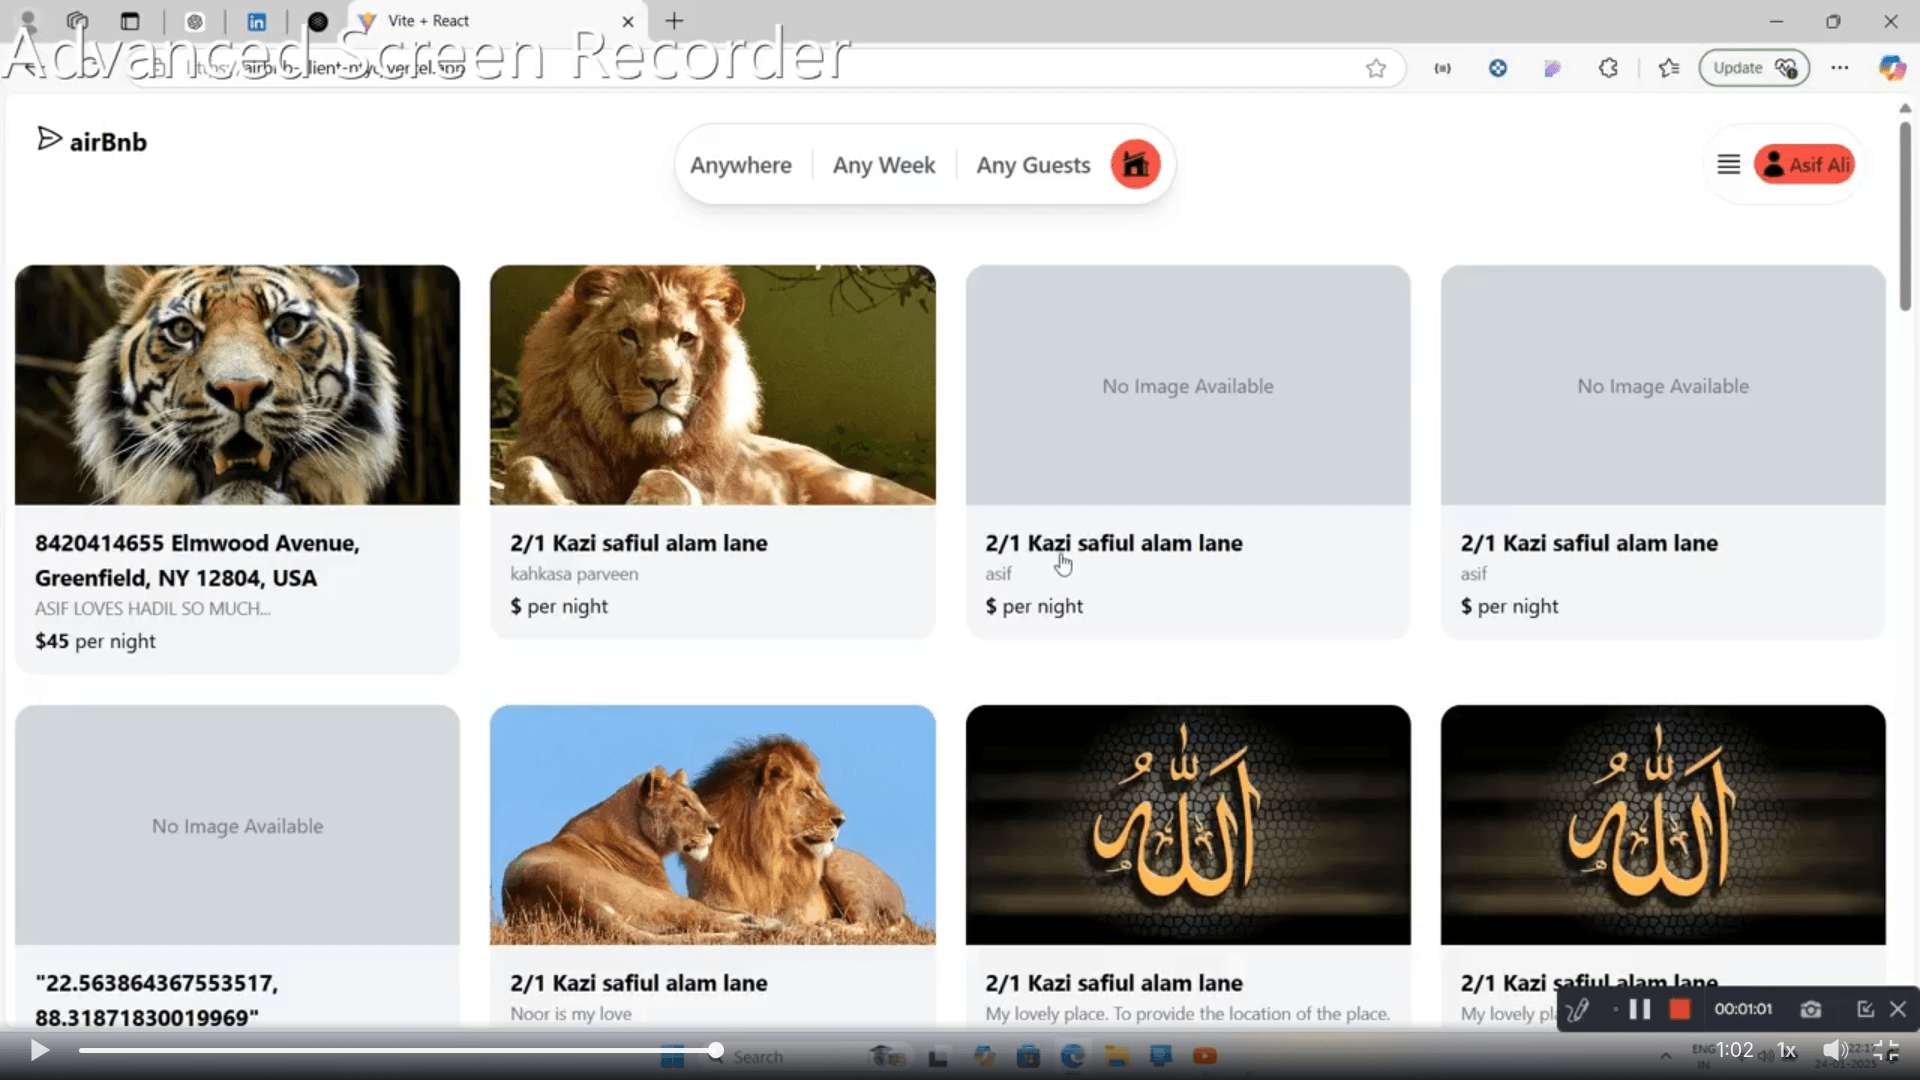Click the video progress slider handle
Image resolution: width=1920 pixels, height=1080 pixels.
[716, 1050]
